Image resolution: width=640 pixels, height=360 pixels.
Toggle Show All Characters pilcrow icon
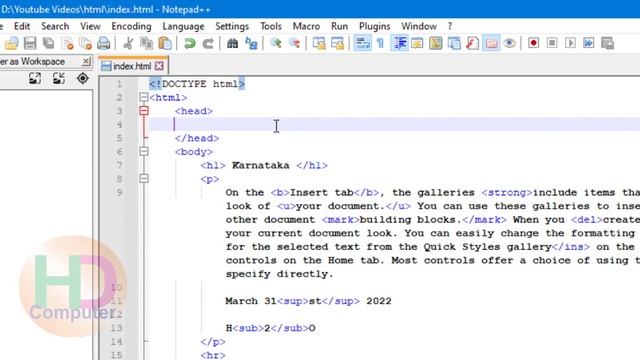coord(380,43)
